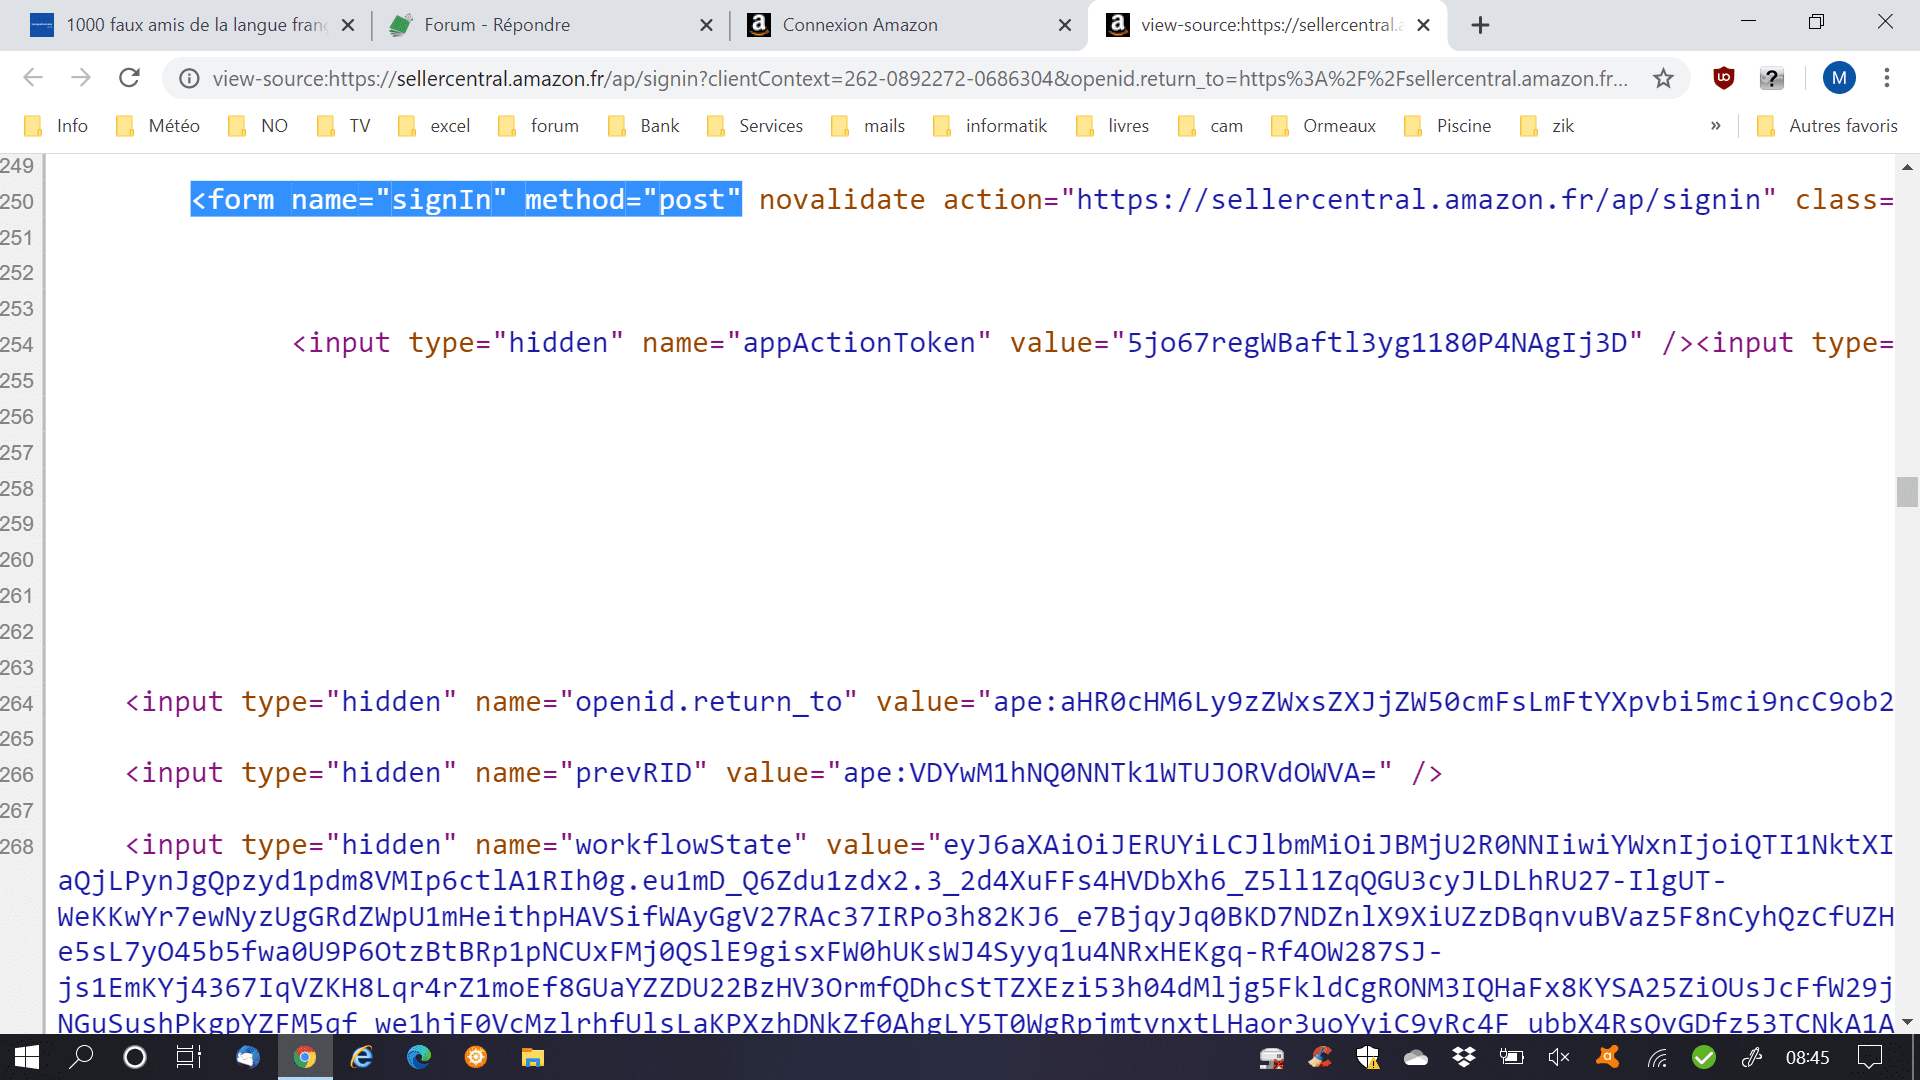Screen dimensions: 1920x1080
Task: Click the vertical scrollbar thumb
Action: coord(1906,492)
